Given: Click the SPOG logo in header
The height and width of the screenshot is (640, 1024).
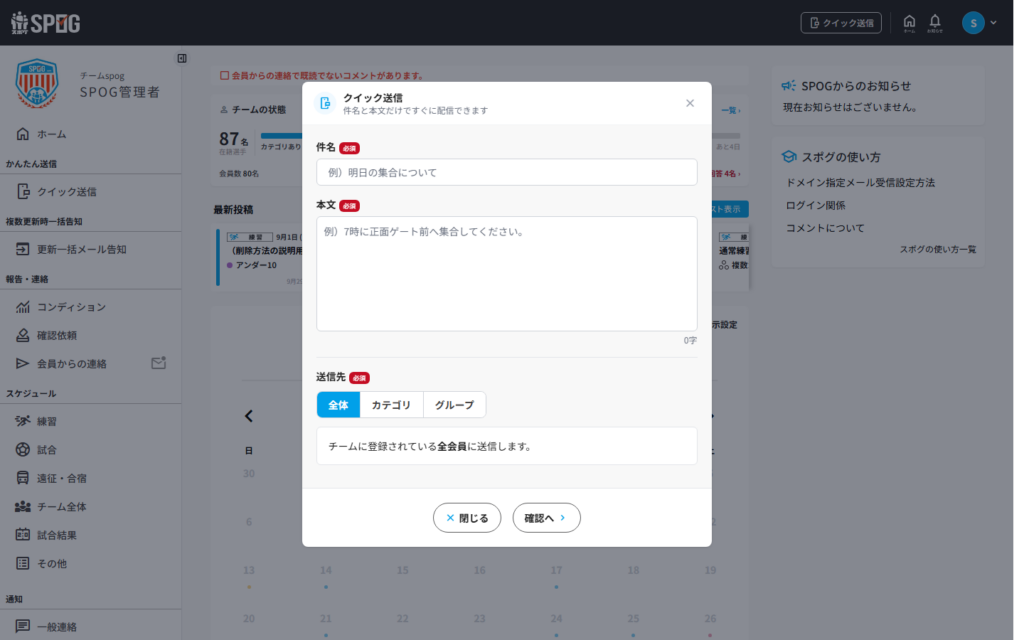Looking at the screenshot, I should tap(45, 23).
